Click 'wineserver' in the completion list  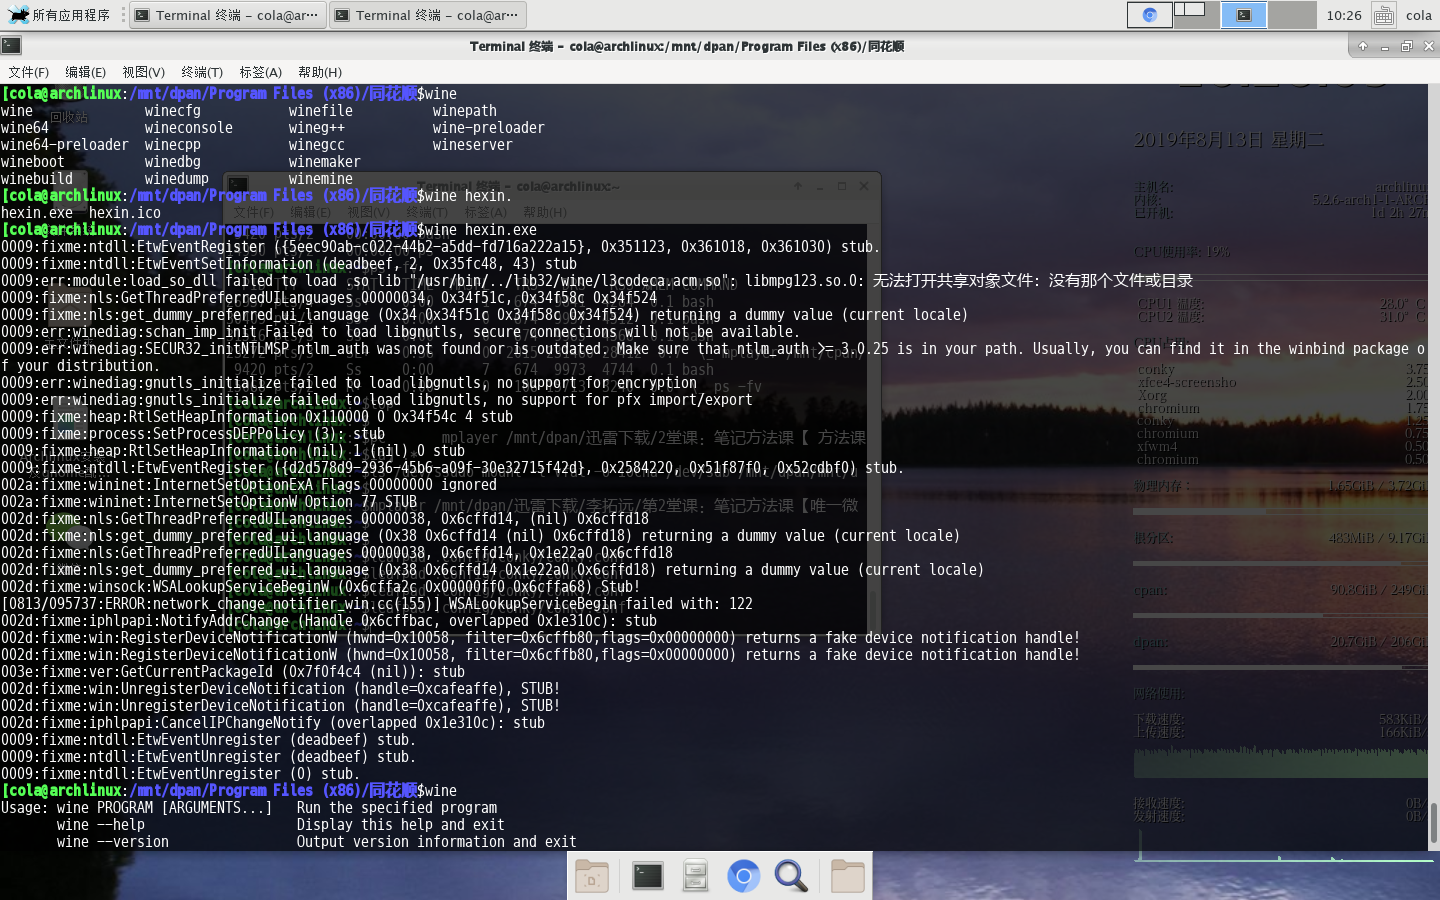click(472, 145)
